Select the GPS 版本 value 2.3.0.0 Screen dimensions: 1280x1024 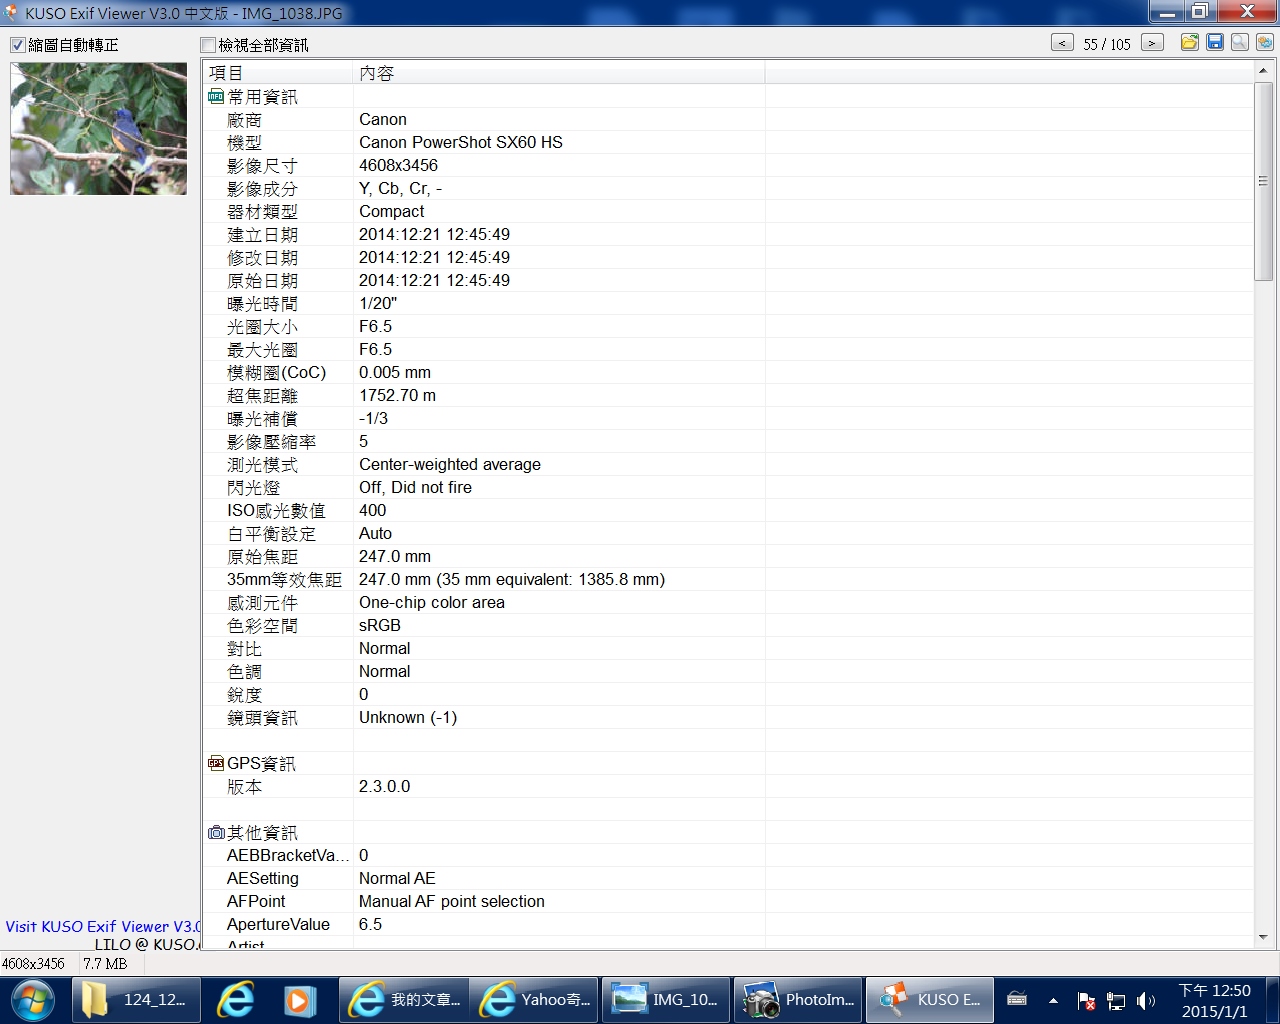point(385,787)
